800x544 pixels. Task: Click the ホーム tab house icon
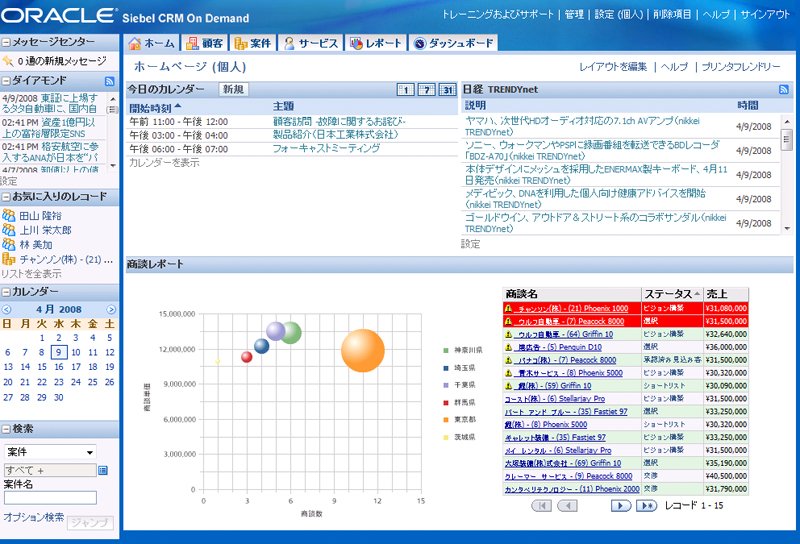[135, 43]
